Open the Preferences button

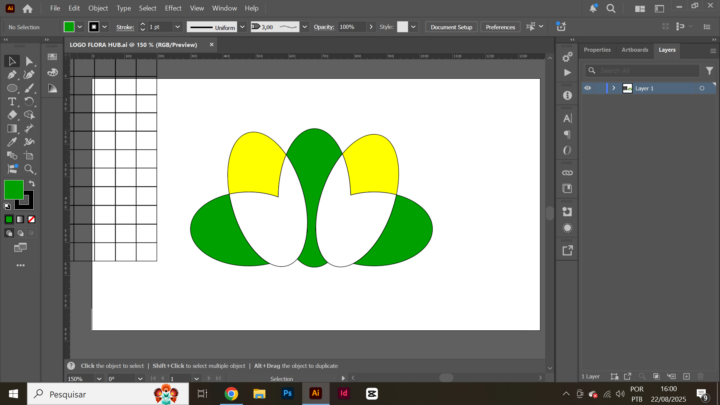click(501, 27)
